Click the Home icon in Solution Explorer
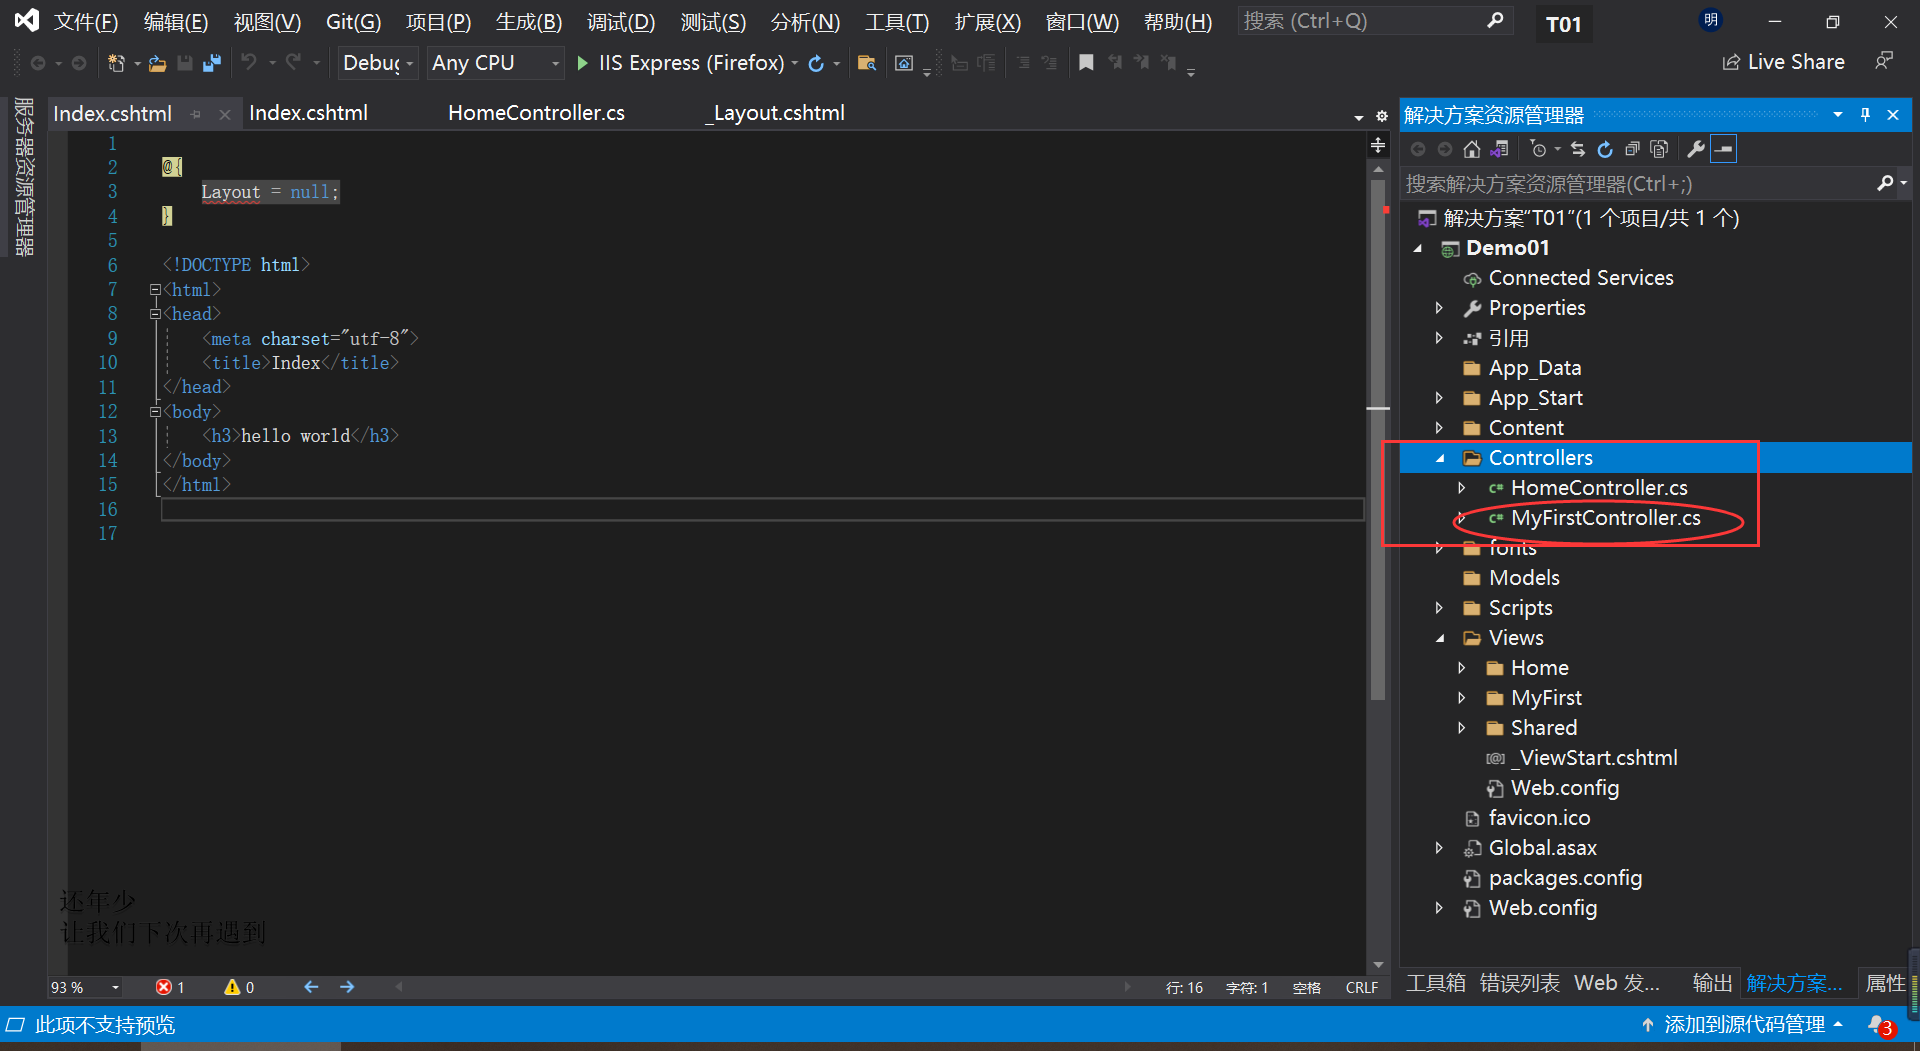The height and width of the screenshot is (1051, 1920). pos(1471,149)
